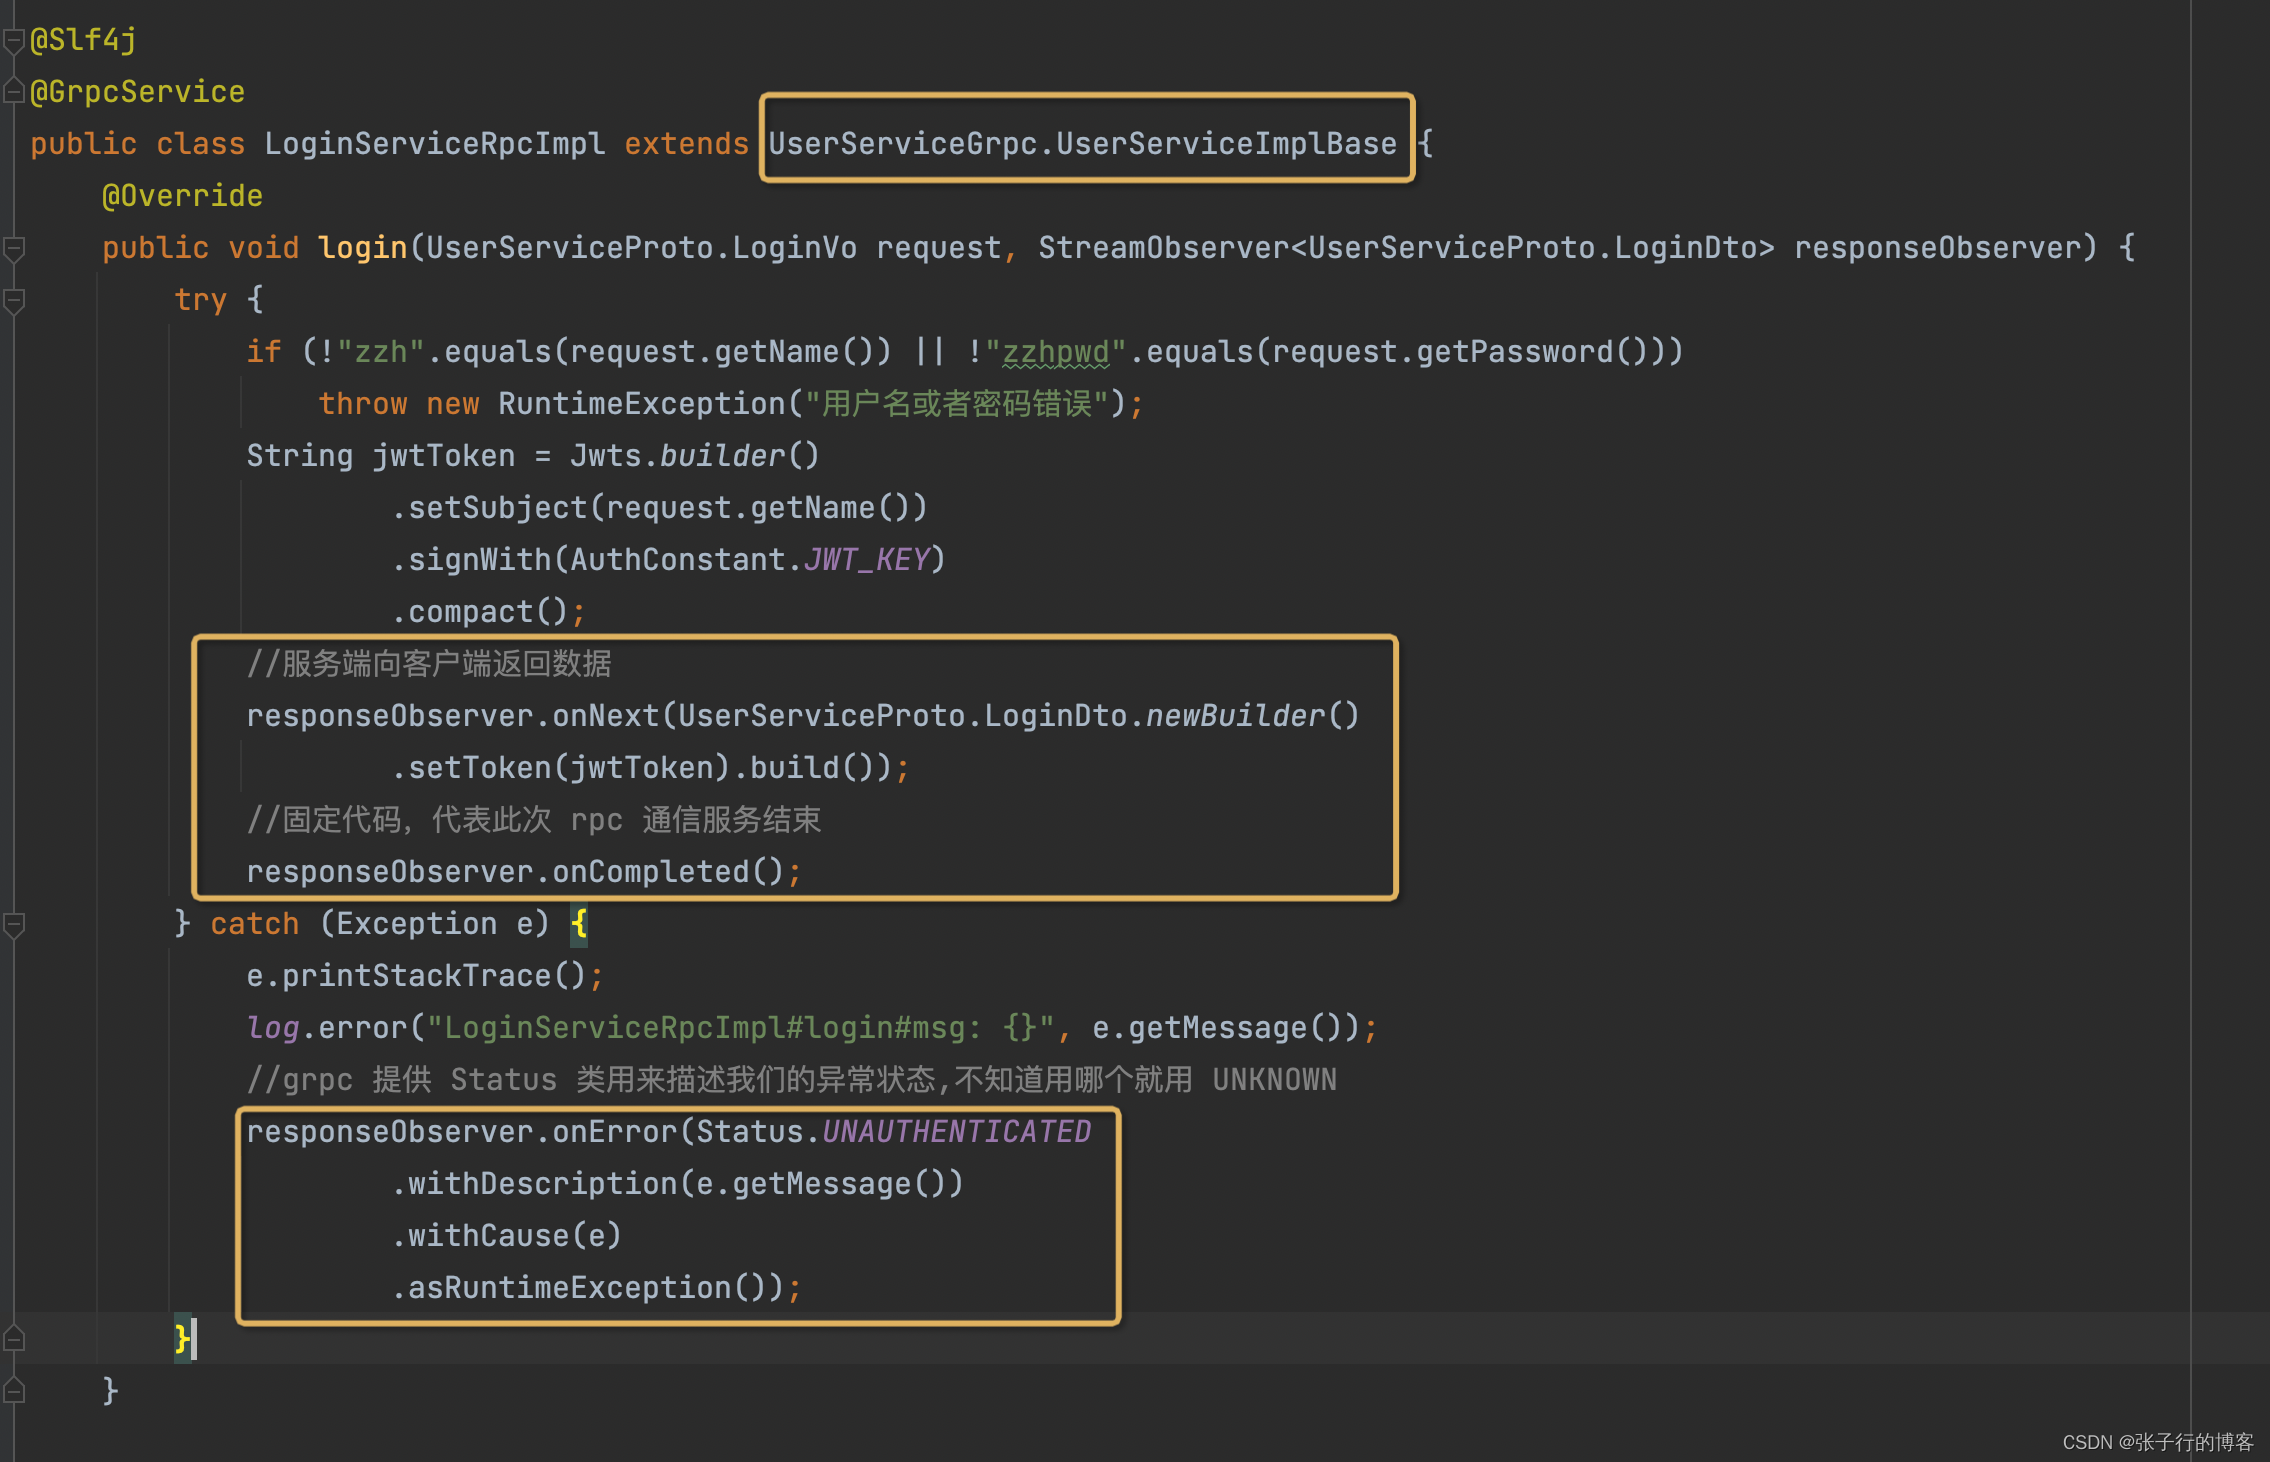Click RuntimeException constructor name
The height and width of the screenshot is (1462, 2270).
(x=641, y=404)
